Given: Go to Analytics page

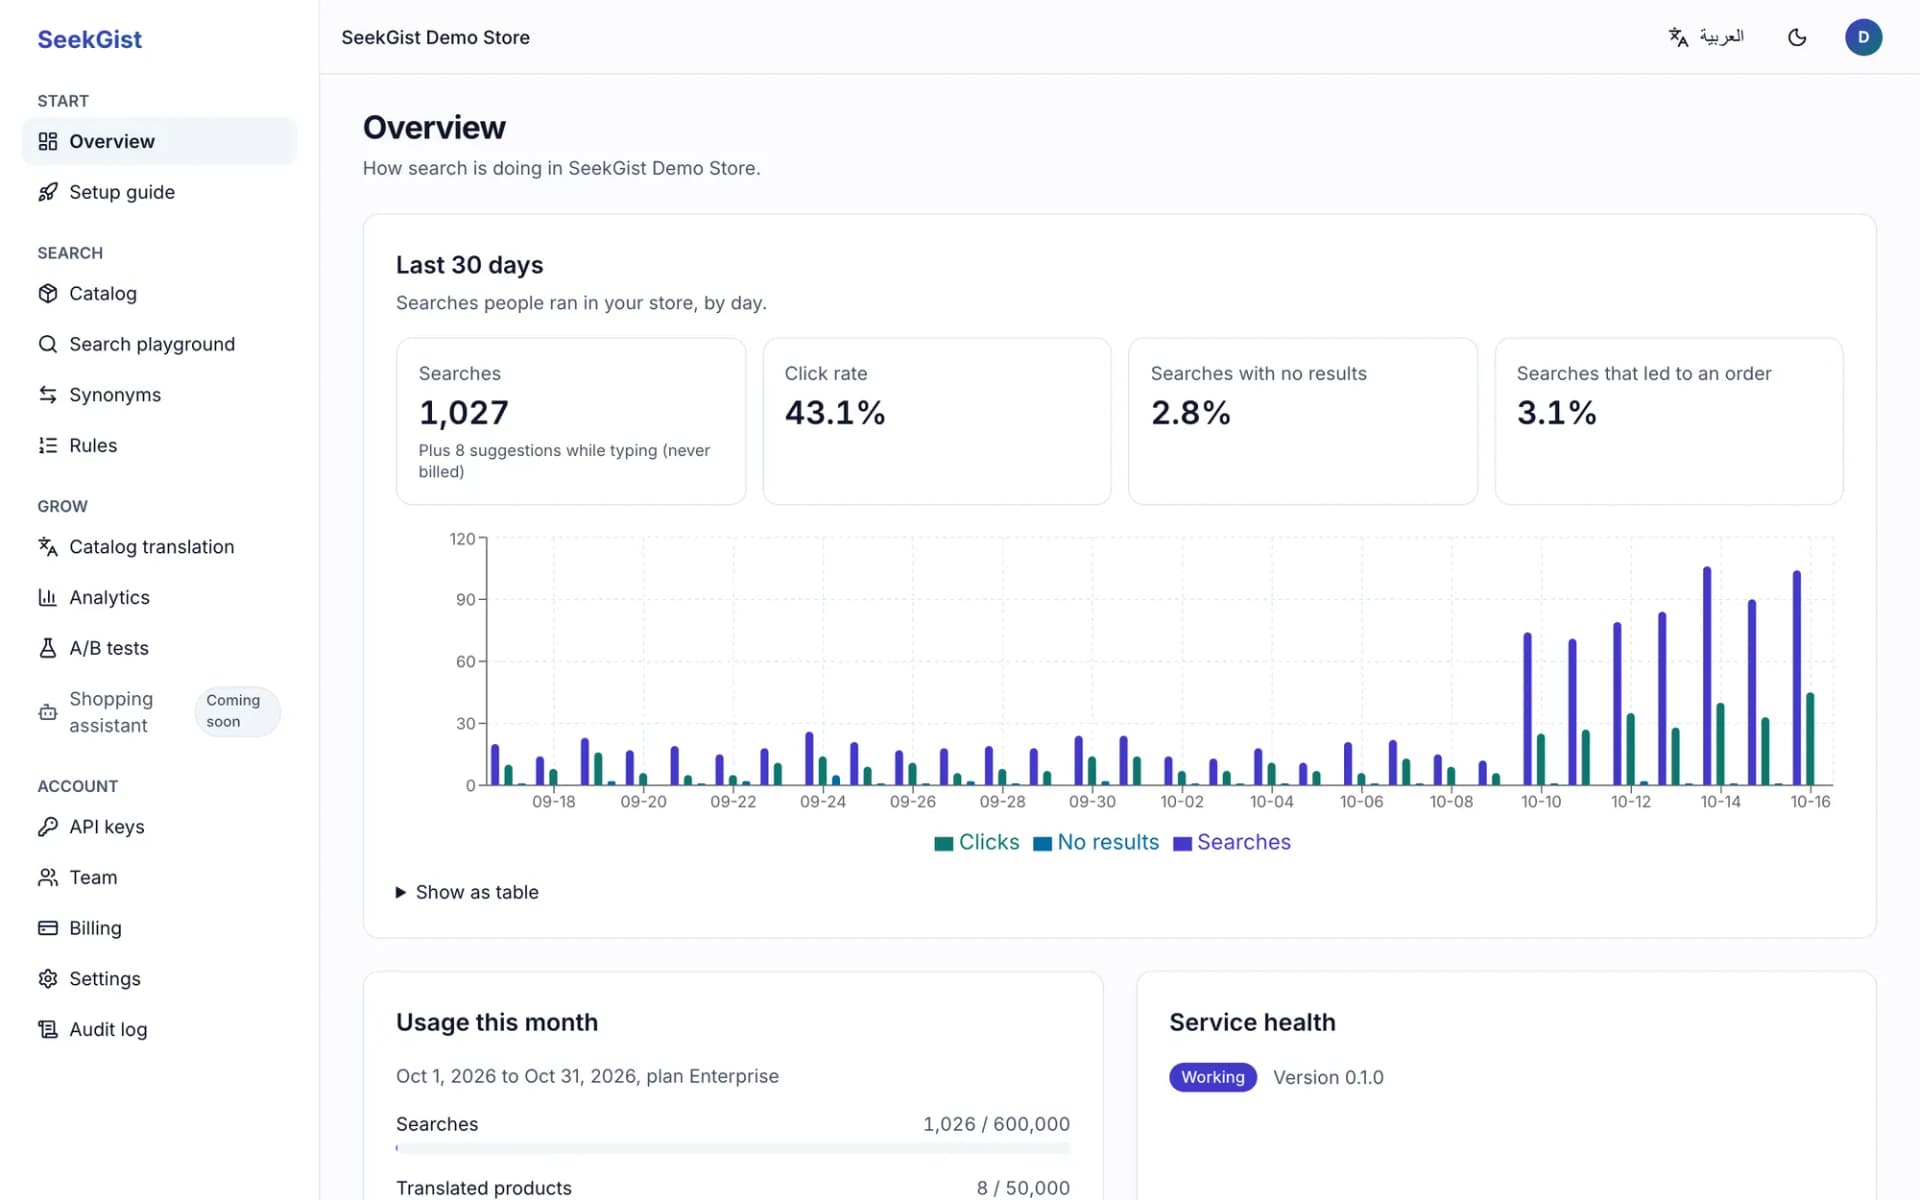Looking at the screenshot, I should point(159,597).
